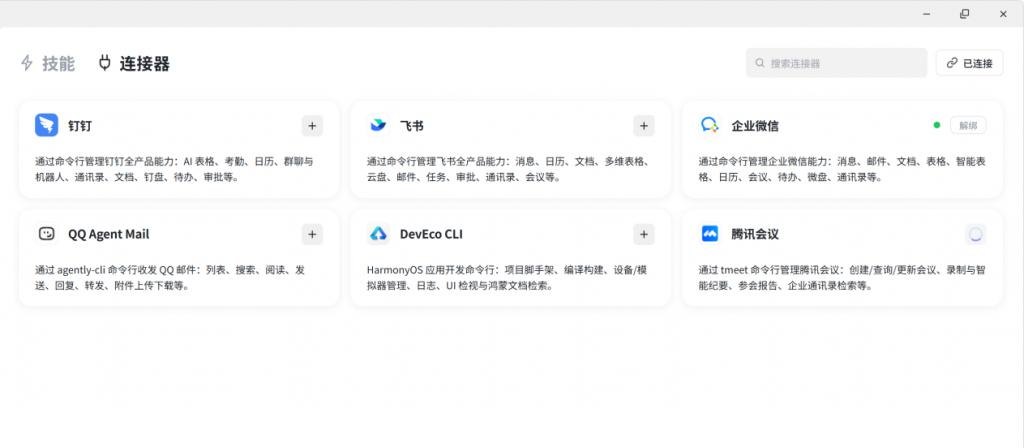Click the 飞书 card title text
The height and width of the screenshot is (448, 1024).
pyautogui.click(x=411, y=126)
